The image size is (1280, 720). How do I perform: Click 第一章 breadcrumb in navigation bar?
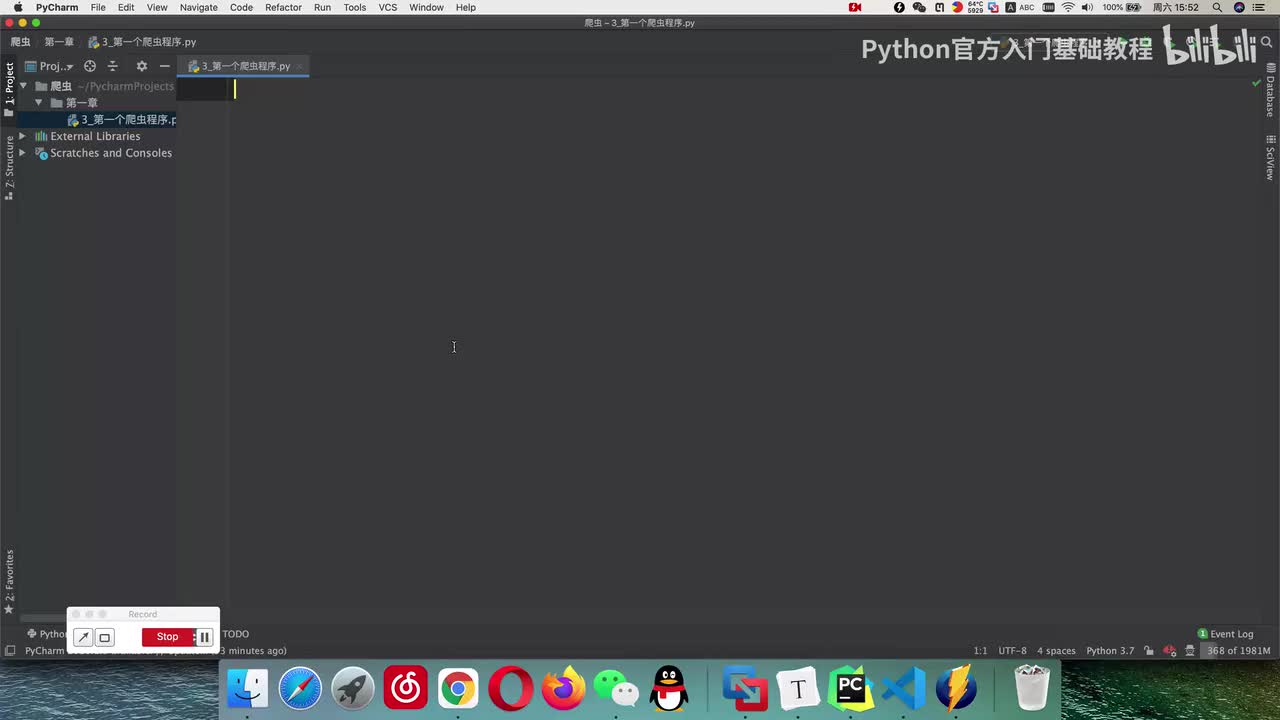tap(59, 42)
